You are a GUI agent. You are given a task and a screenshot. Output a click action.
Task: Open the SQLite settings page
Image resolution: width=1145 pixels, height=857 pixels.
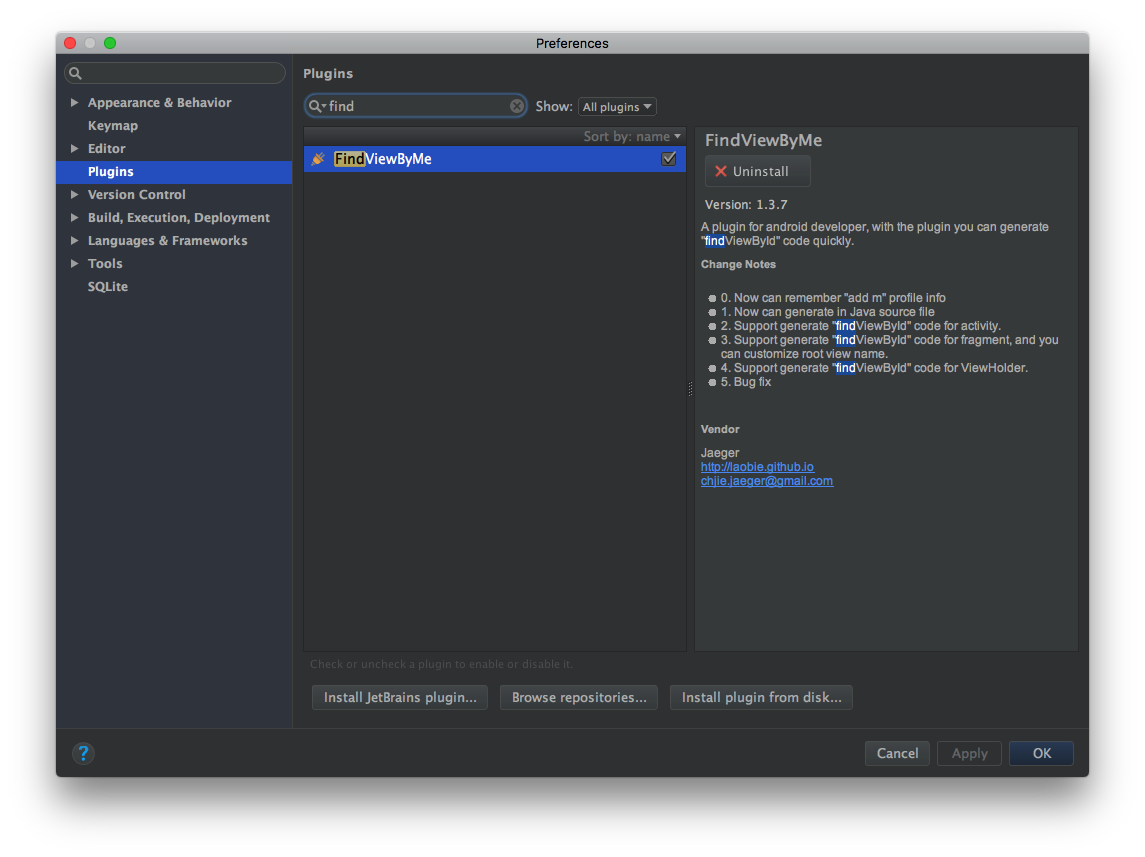(108, 287)
